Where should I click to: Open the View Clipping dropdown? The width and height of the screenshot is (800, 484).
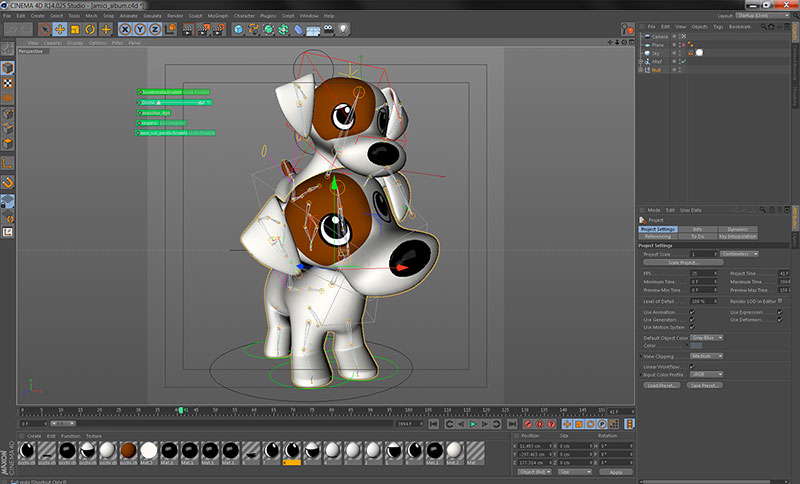(707, 355)
